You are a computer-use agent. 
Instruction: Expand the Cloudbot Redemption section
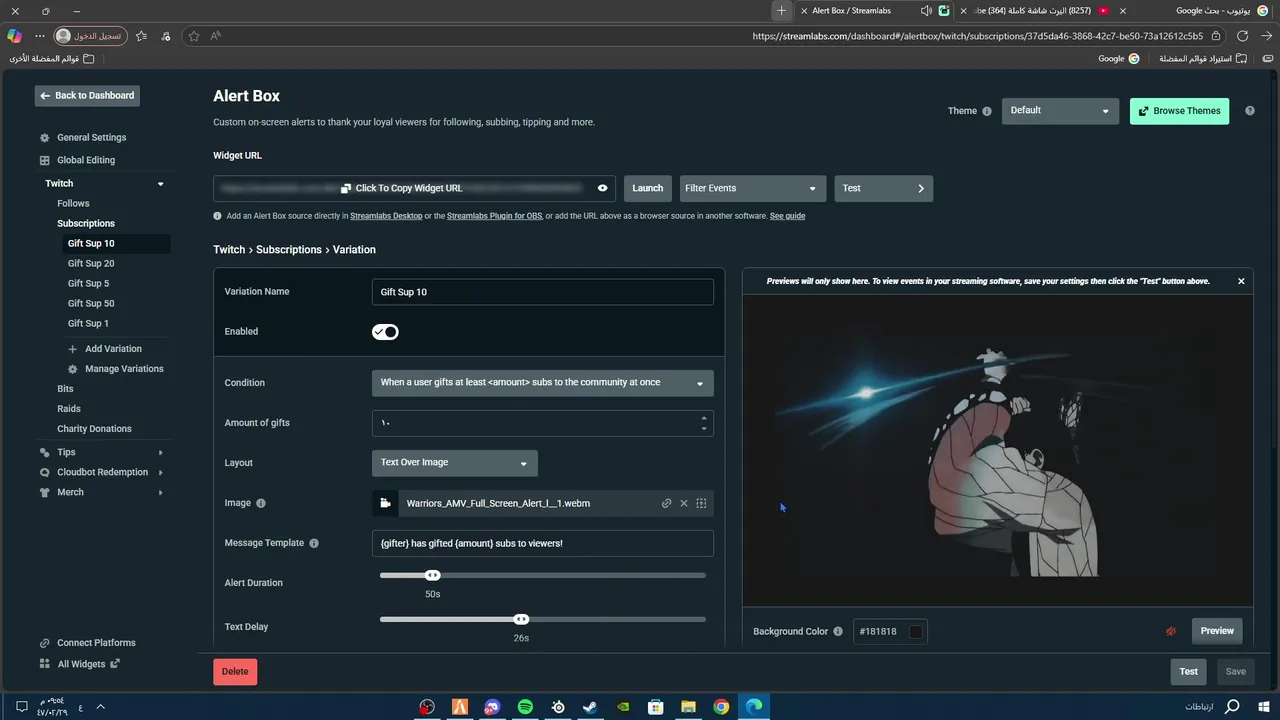tap(160, 472)
